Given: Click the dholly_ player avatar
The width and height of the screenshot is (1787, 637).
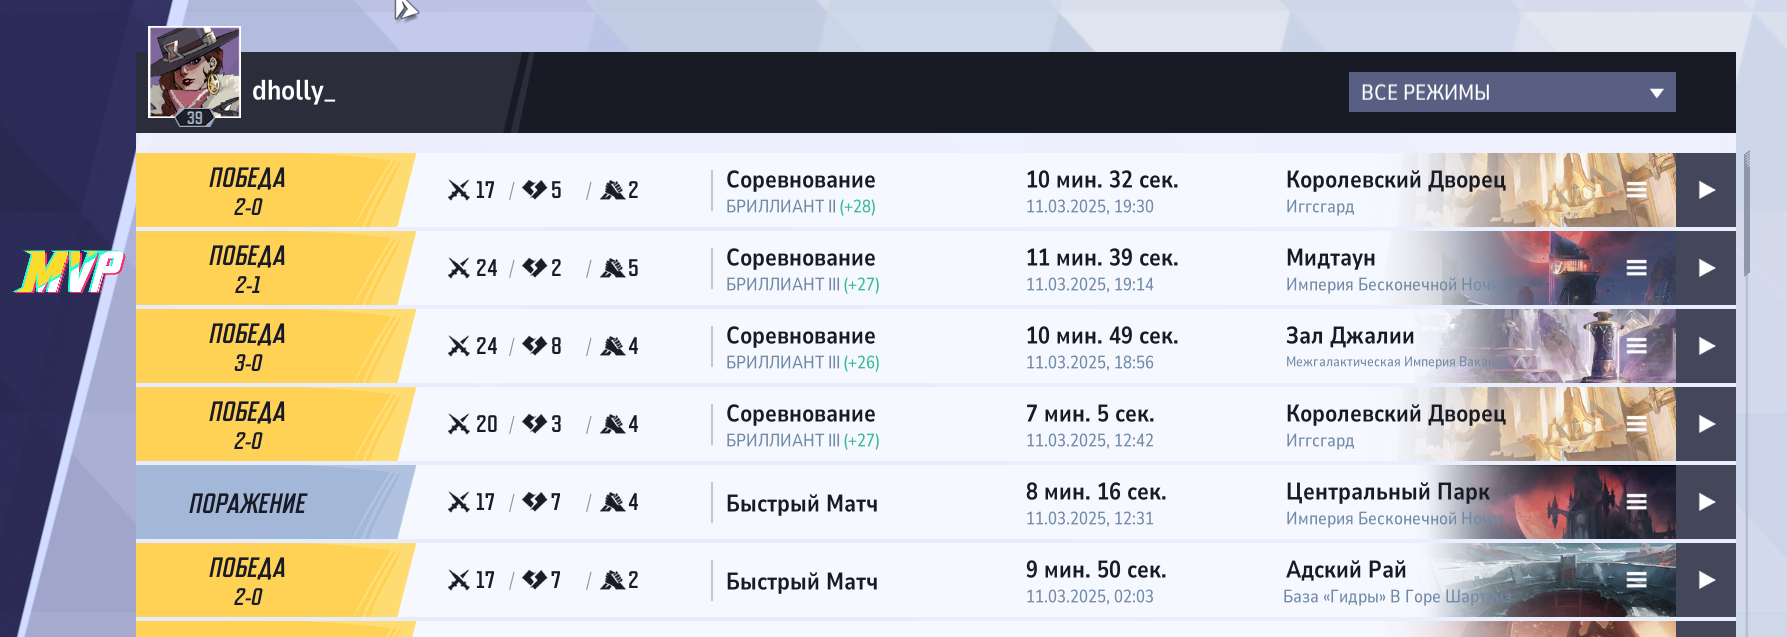Looking at the screenshot, I should [x=195, y=72].
